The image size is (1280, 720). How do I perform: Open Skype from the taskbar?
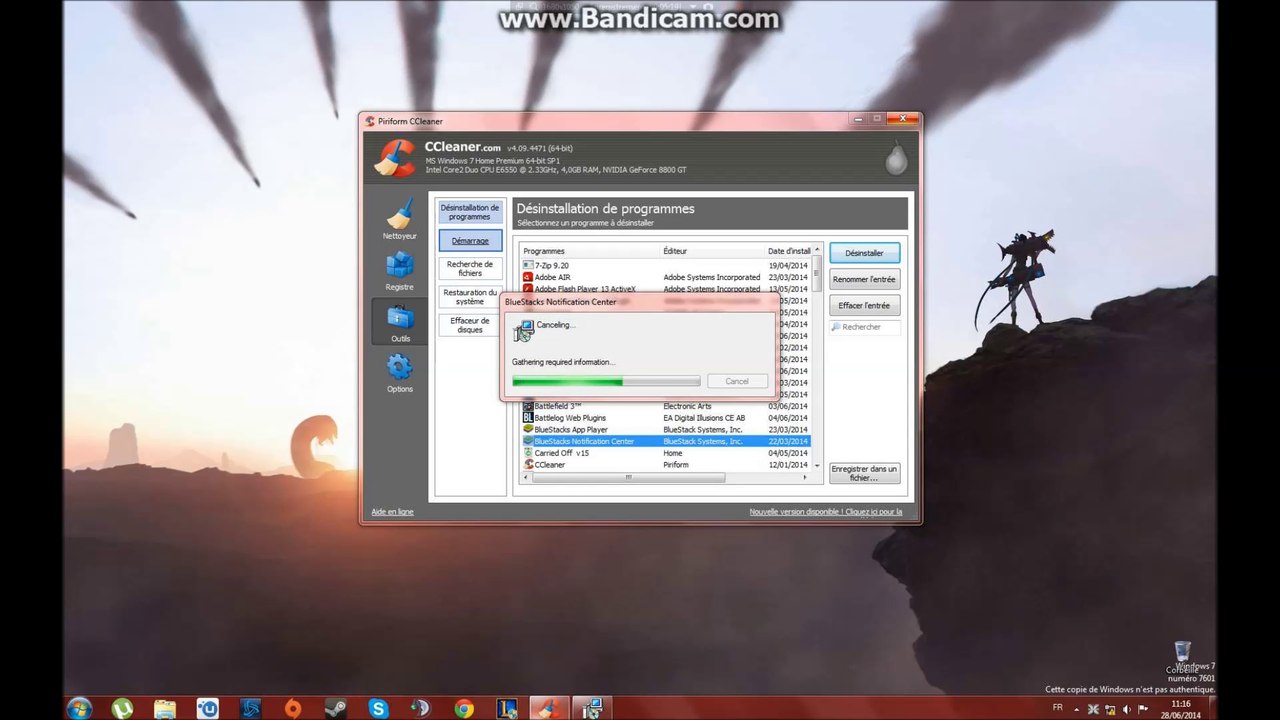click(x=378, y=708)
